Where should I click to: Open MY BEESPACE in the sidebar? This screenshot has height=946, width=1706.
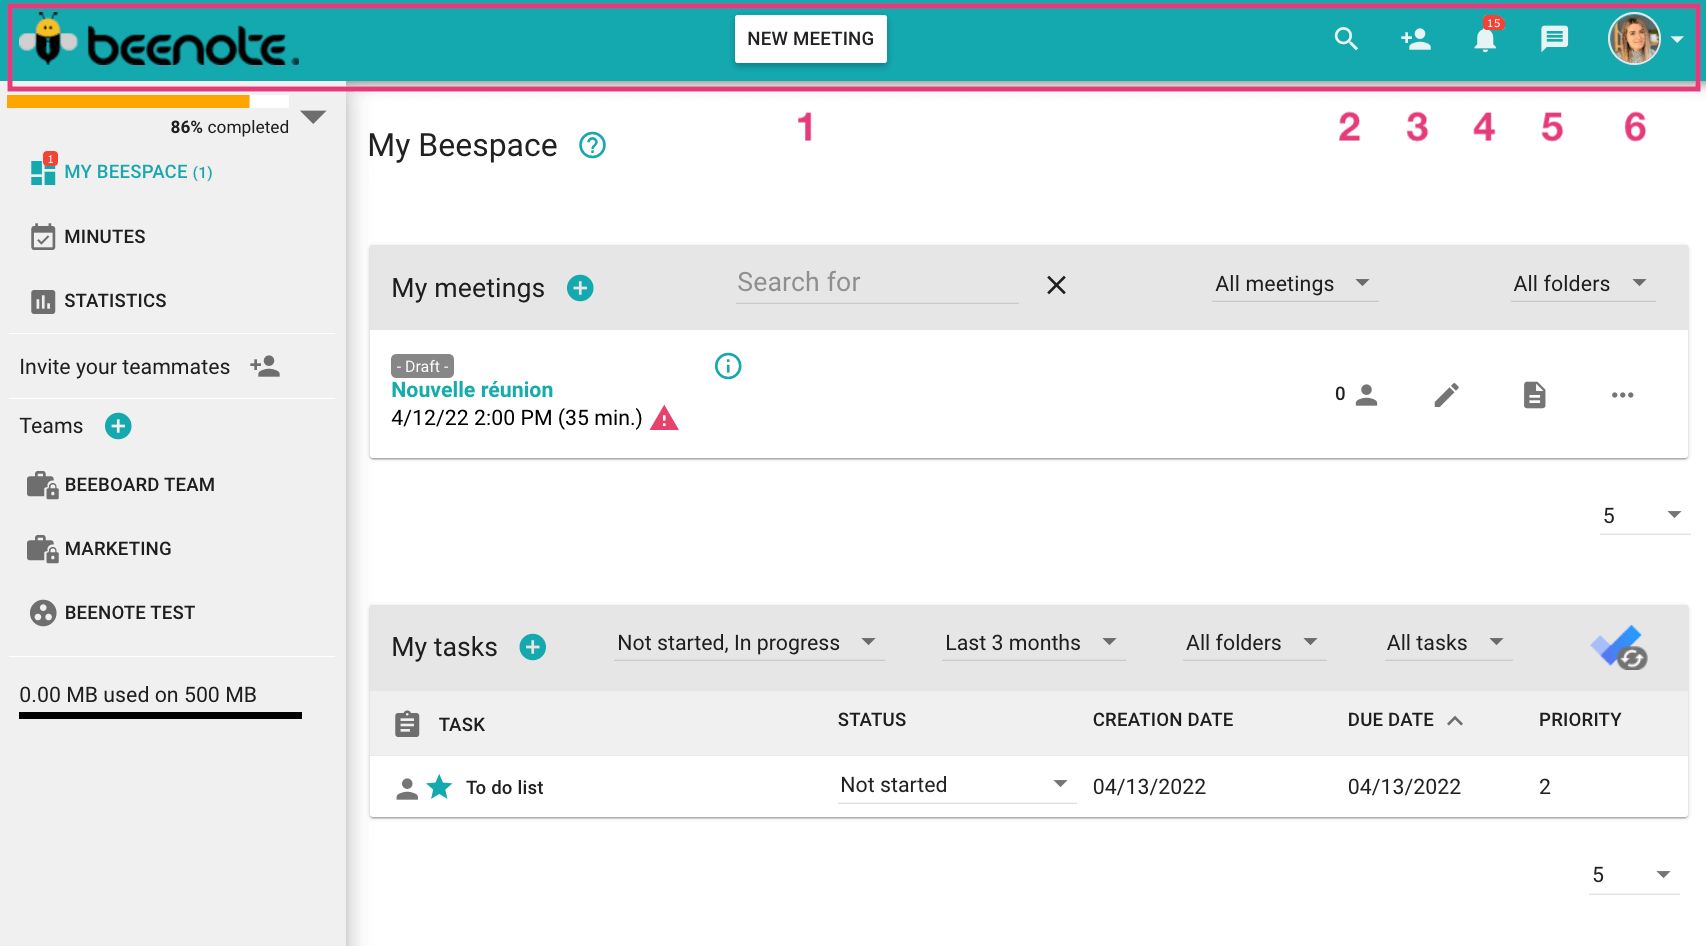(138, 172)
